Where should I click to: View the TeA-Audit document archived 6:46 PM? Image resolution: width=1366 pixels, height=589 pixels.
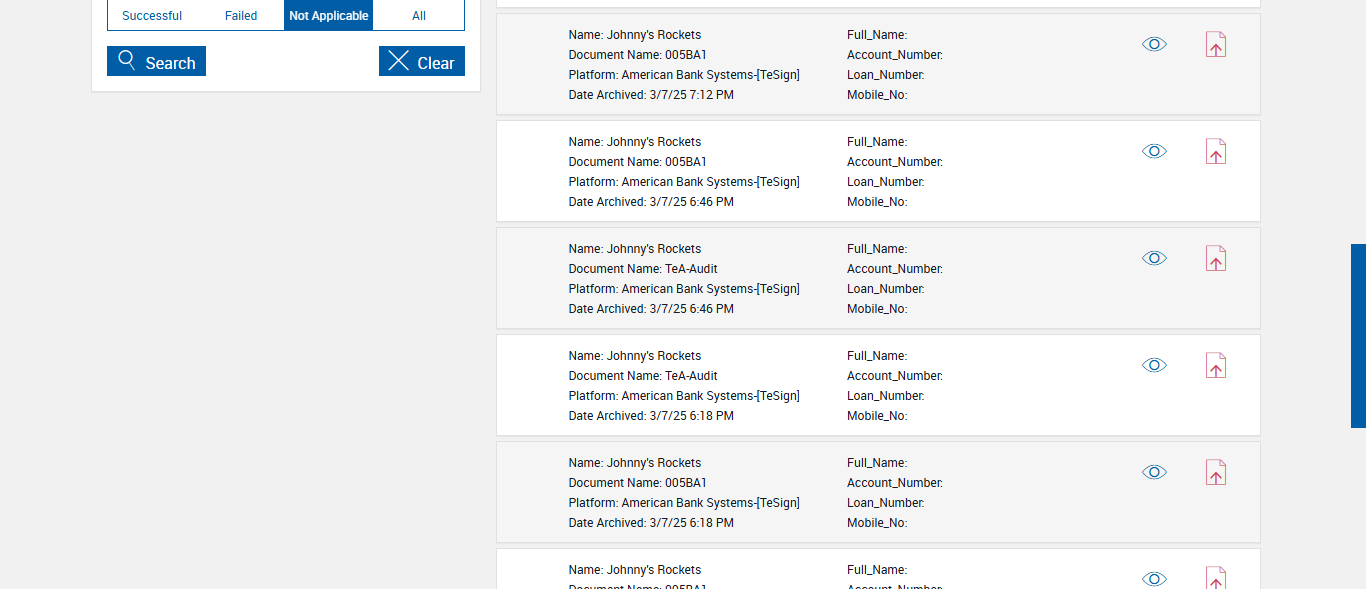pos(1154,258)
